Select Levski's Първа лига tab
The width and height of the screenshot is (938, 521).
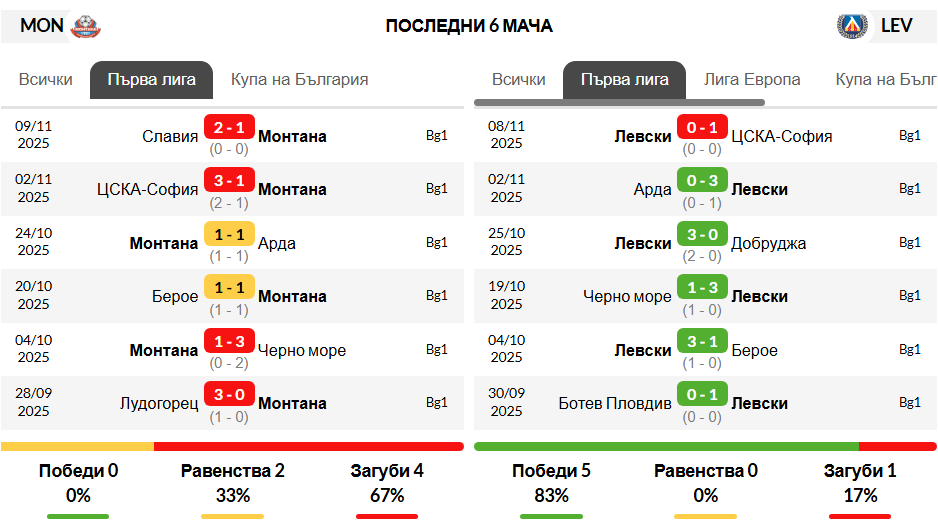(625, 80)
